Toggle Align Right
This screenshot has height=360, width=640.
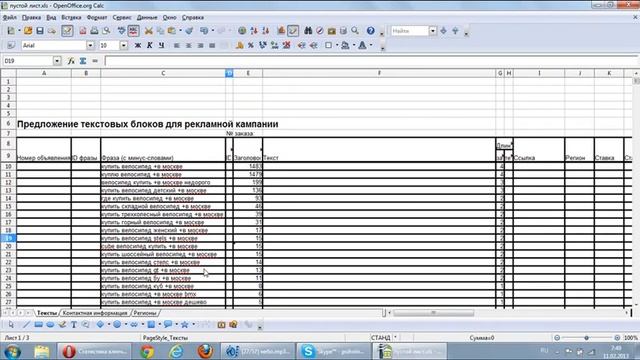(x=200, y=45)
